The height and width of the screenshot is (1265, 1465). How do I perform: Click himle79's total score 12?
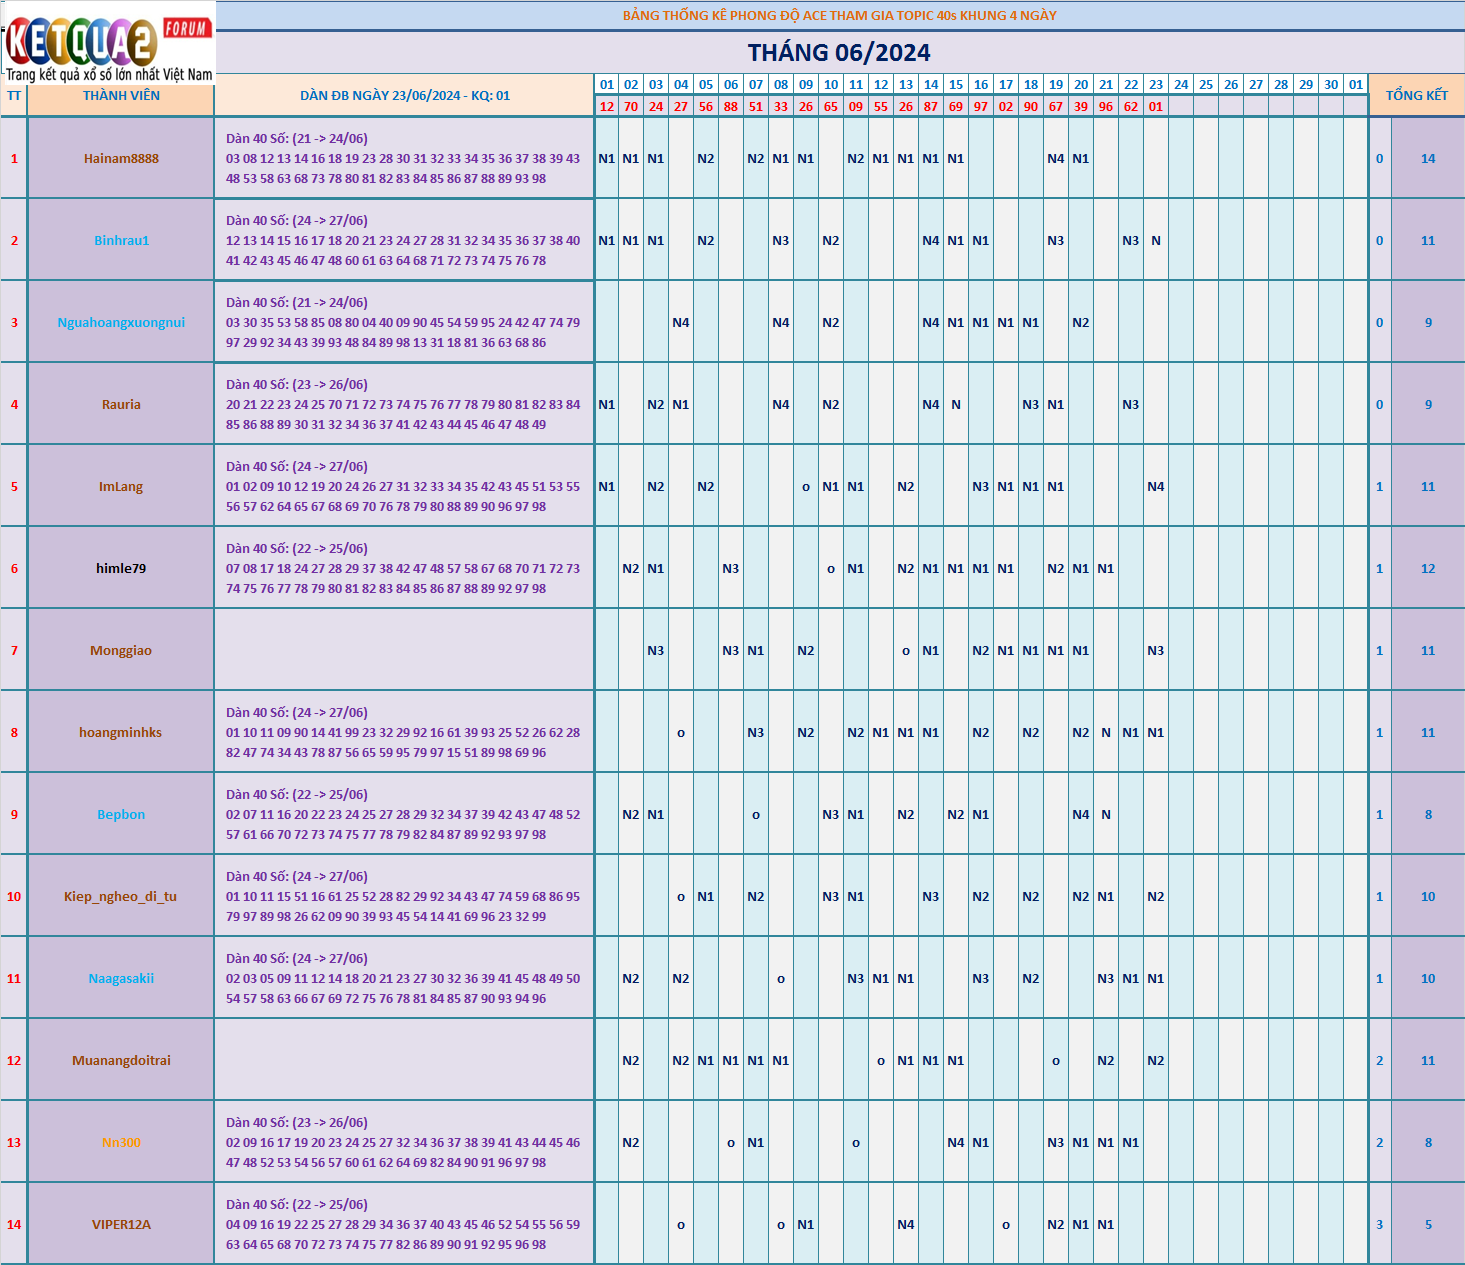pyautogui.click(x=1428, y=568)
